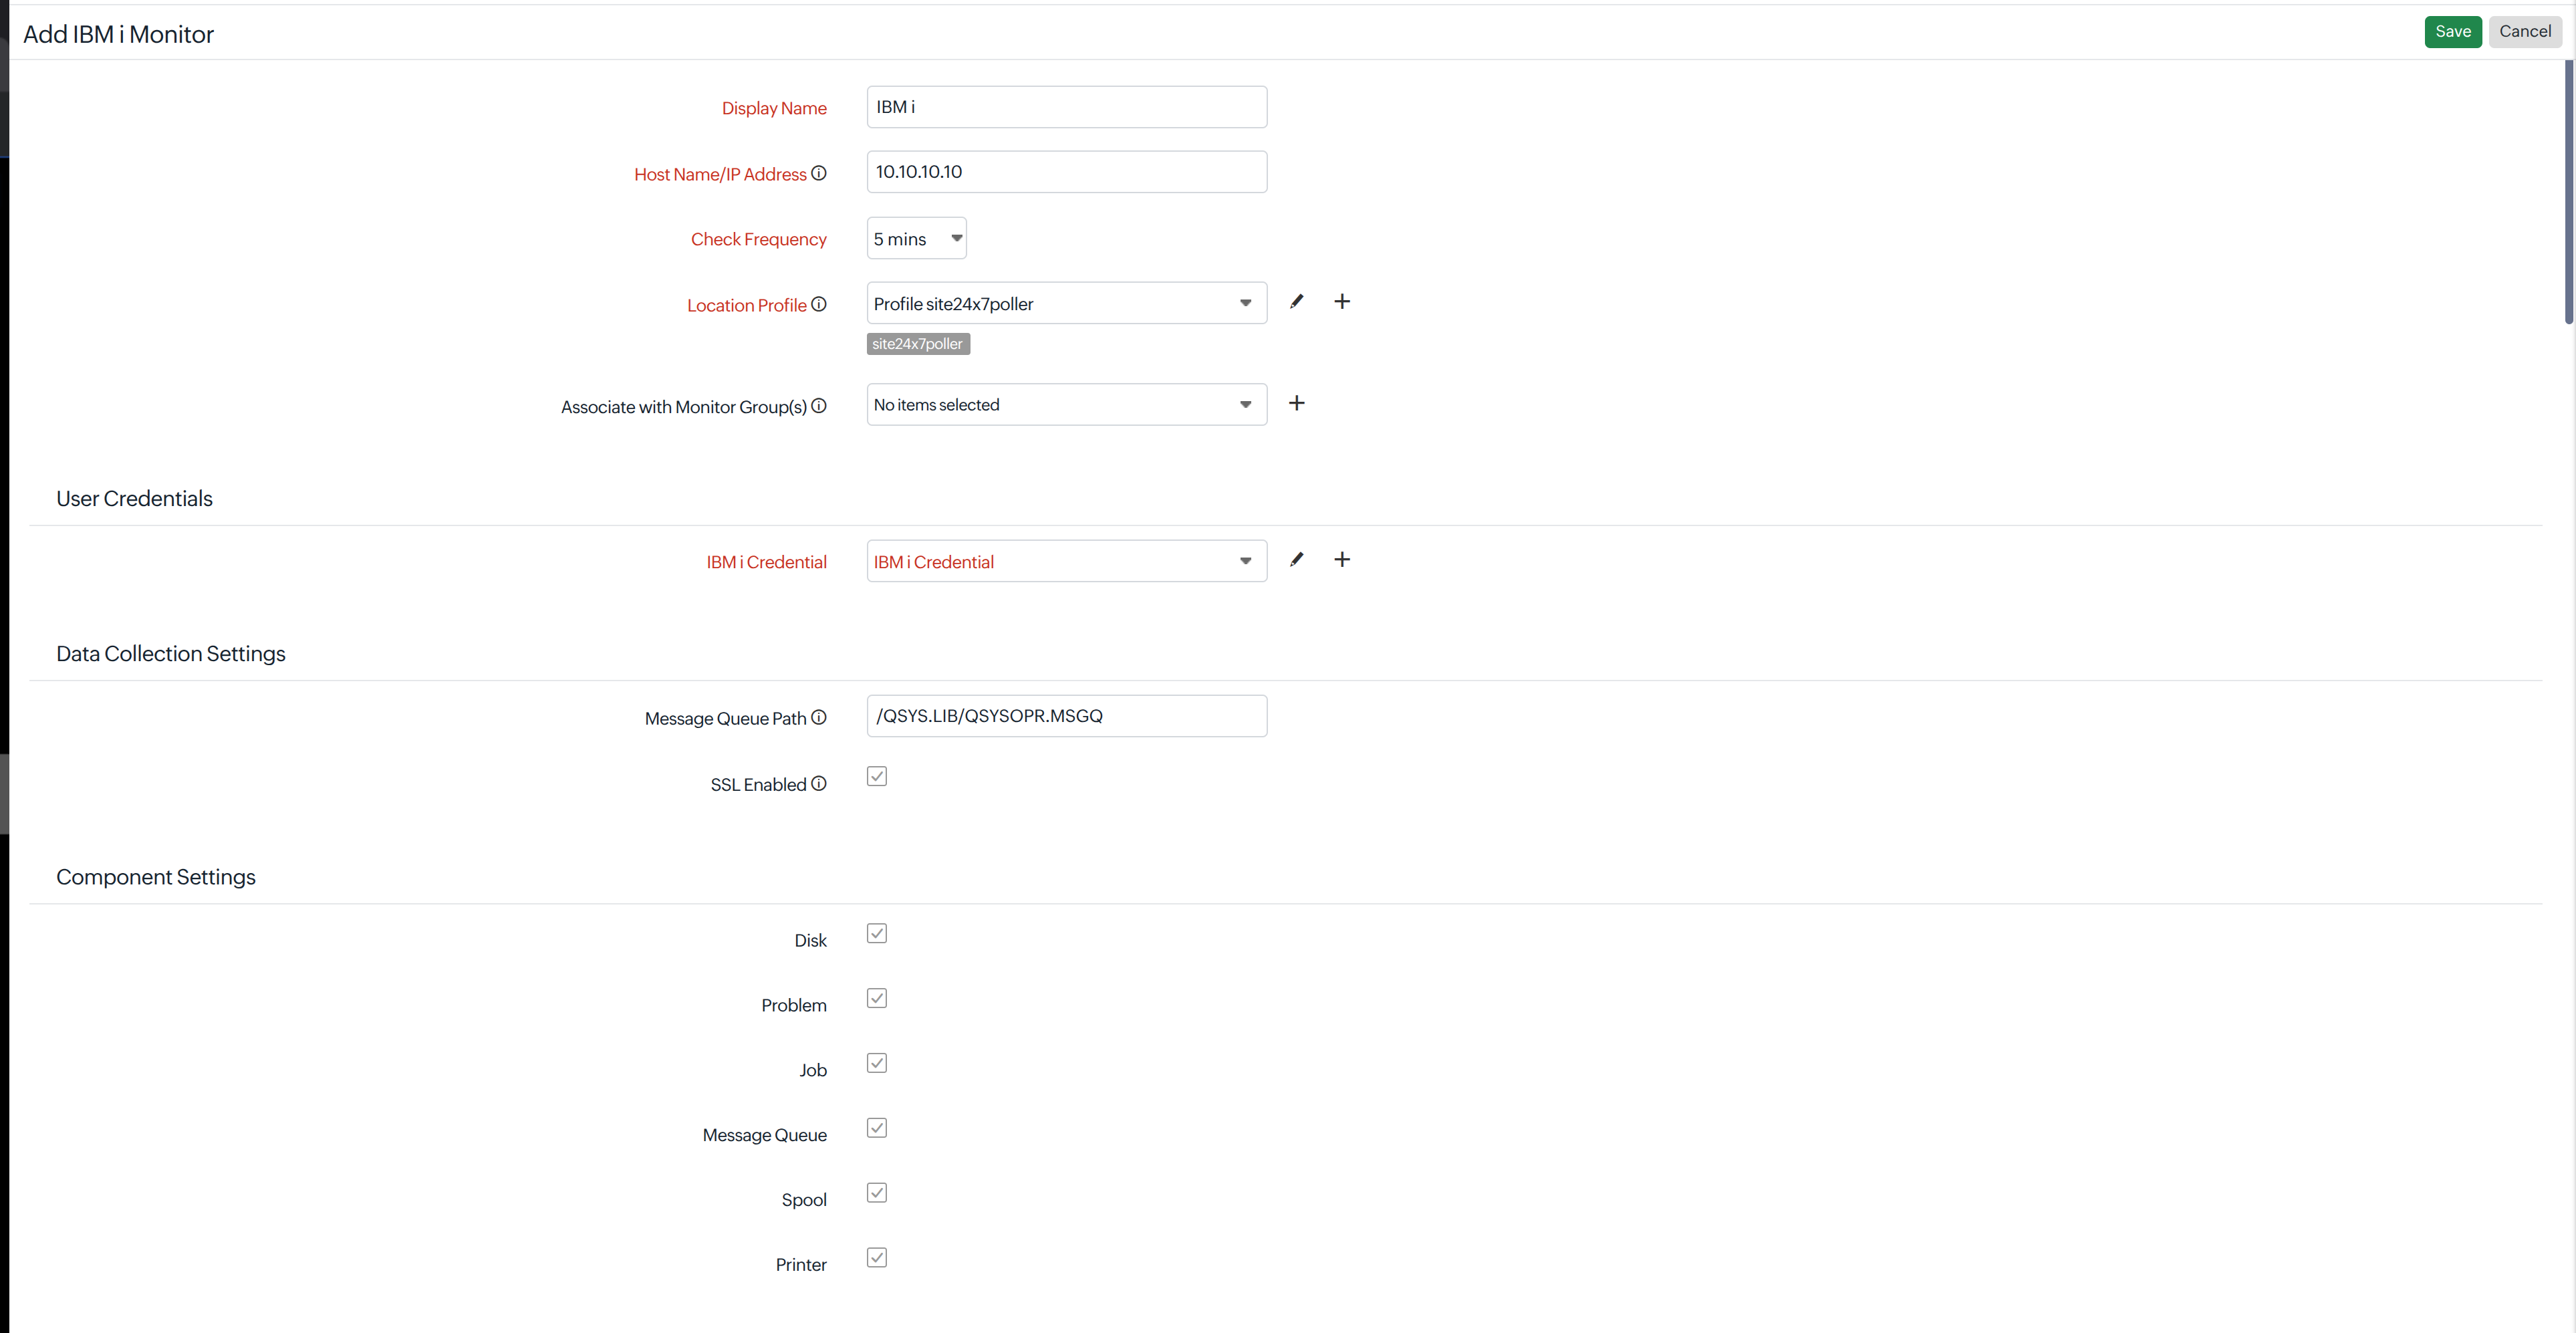Open Location Profile info icon
The height and width of the screenshot is (1333, 2576).
click(x=819, y=304)
